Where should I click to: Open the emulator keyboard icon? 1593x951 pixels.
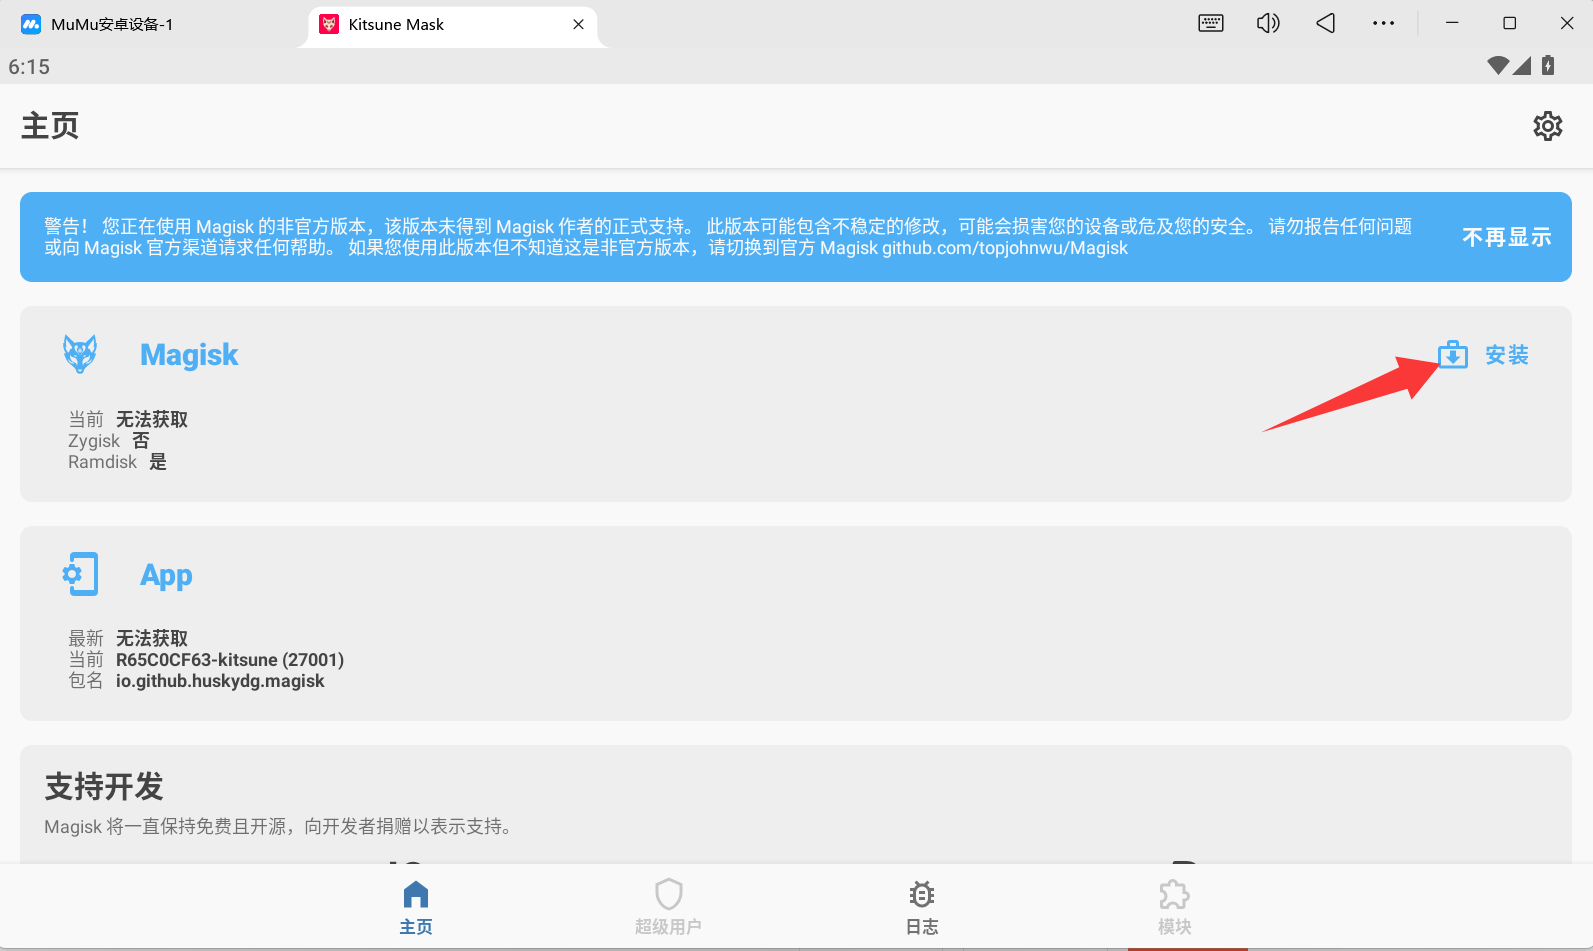(x=1211, y=23)
